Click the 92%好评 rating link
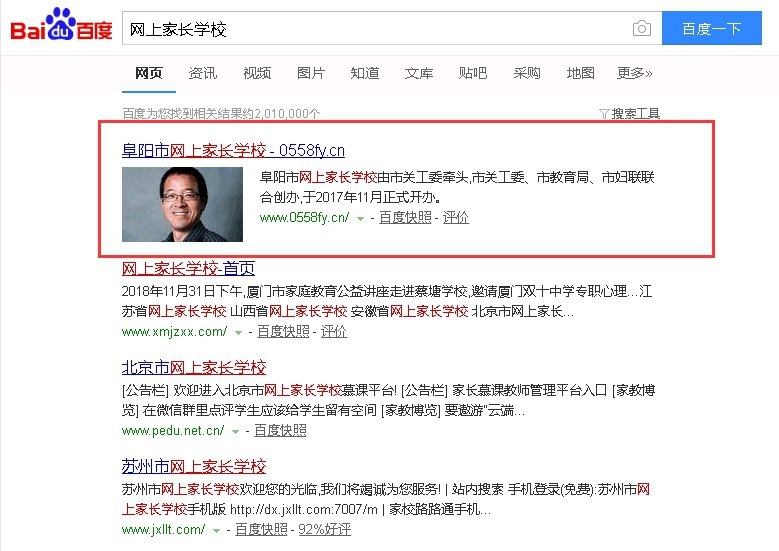 click(324, 530)
